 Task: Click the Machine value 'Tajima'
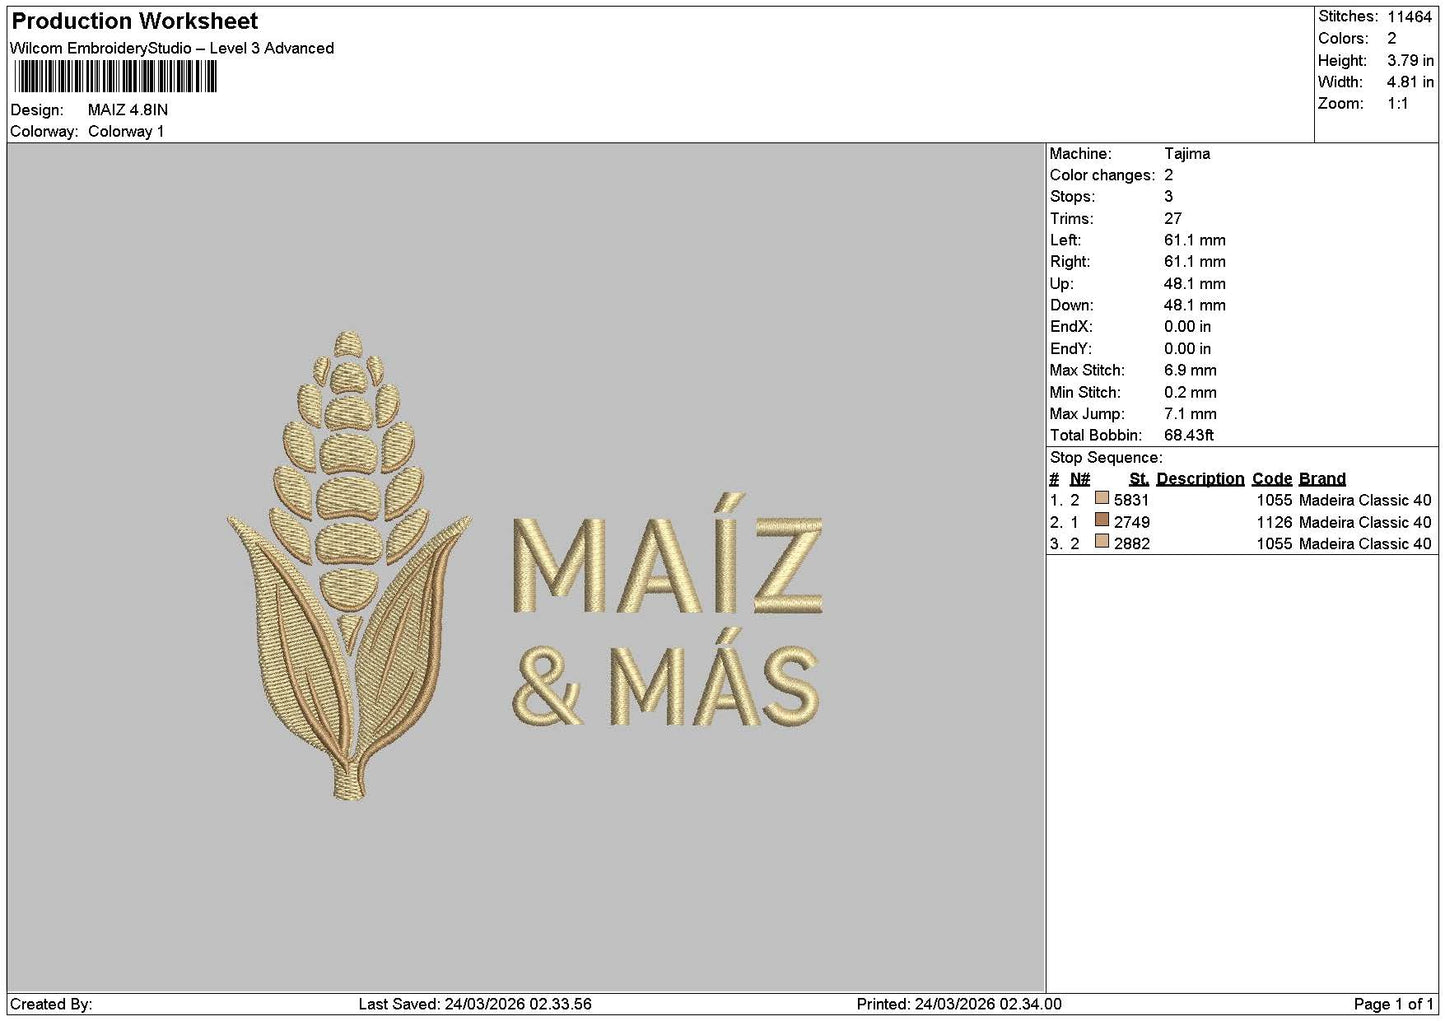1187,154
